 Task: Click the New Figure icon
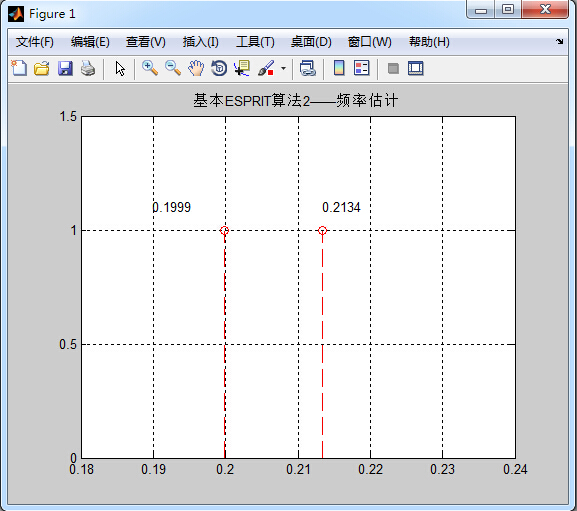(19, 68)
